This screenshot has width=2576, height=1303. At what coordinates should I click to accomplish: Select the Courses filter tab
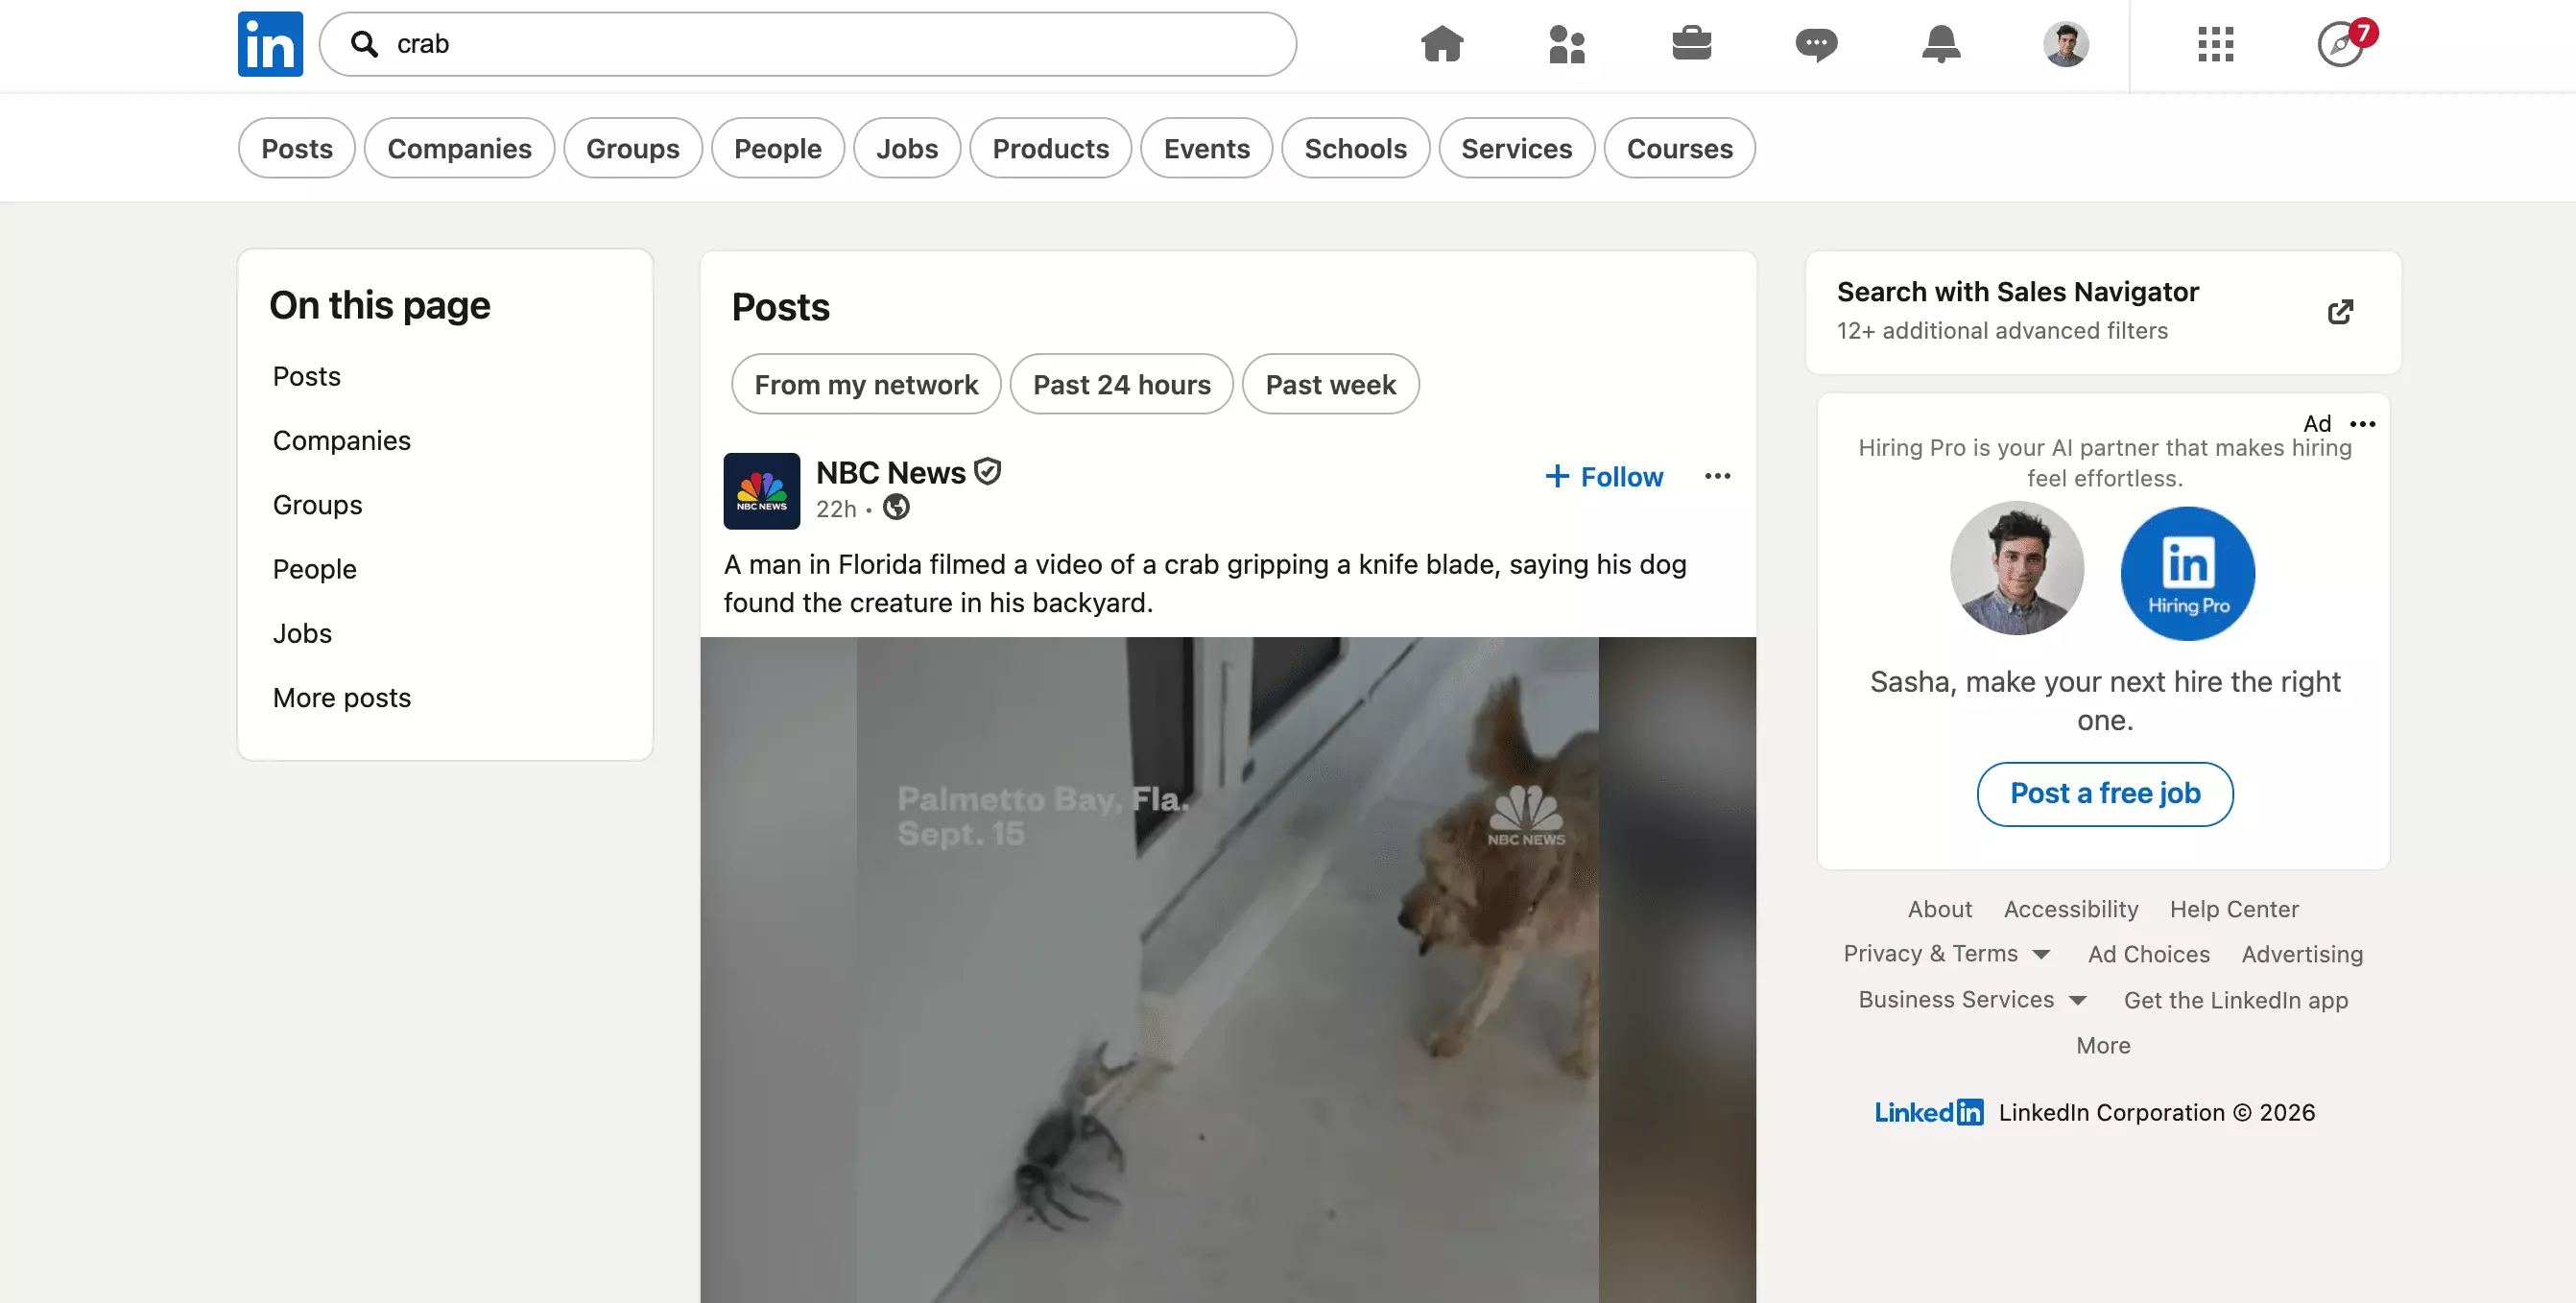click(1679, 148)
